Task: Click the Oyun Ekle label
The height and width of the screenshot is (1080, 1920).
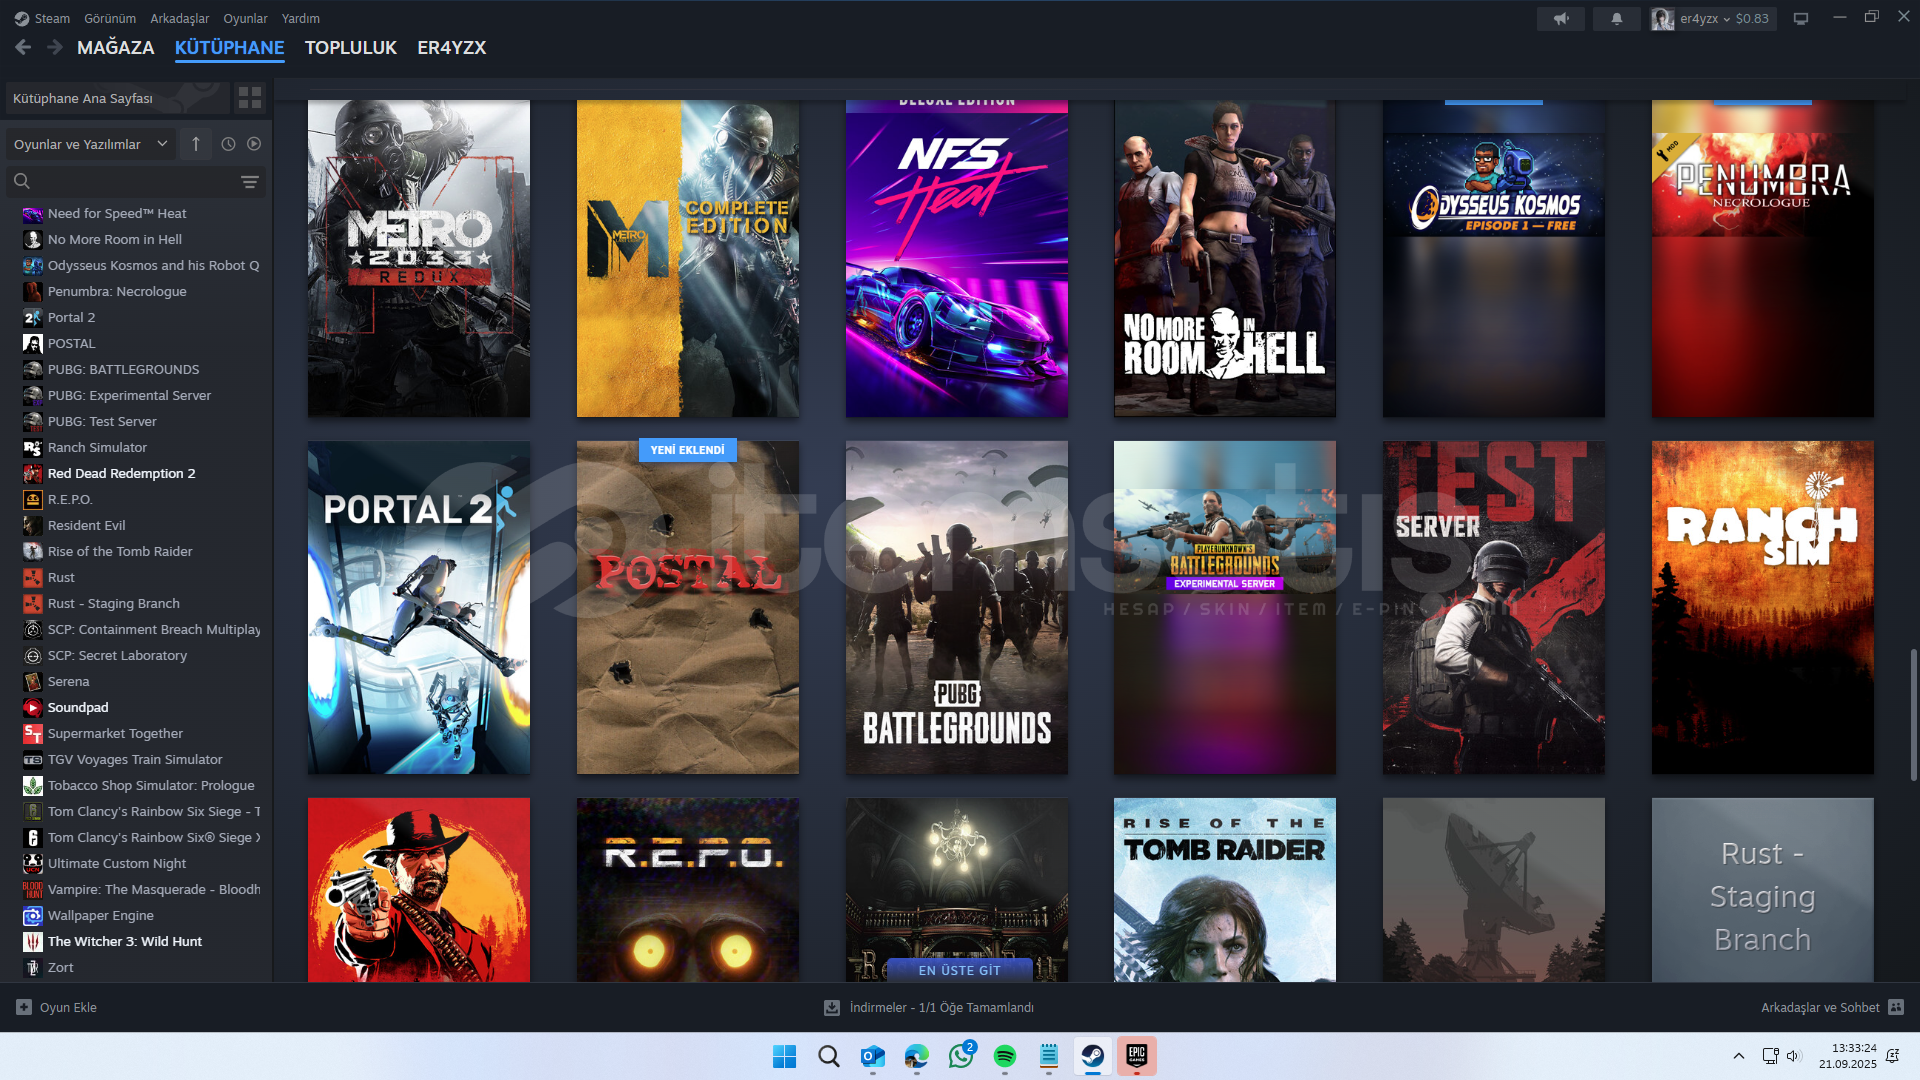Action: (x=68, y=1007)
